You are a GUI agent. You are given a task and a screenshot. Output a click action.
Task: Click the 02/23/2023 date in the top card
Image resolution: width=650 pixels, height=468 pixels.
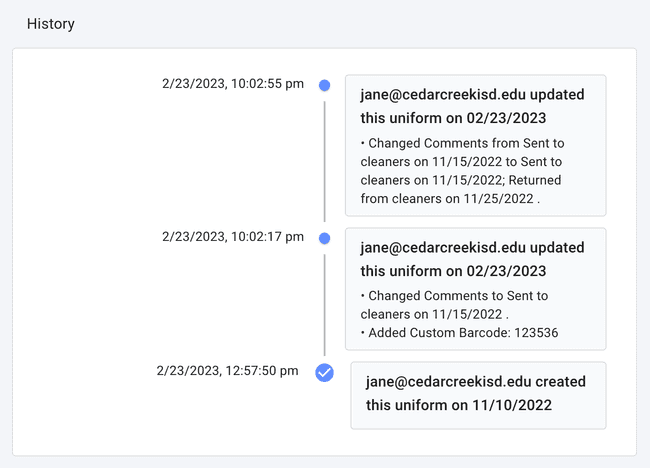coord(509,118)
